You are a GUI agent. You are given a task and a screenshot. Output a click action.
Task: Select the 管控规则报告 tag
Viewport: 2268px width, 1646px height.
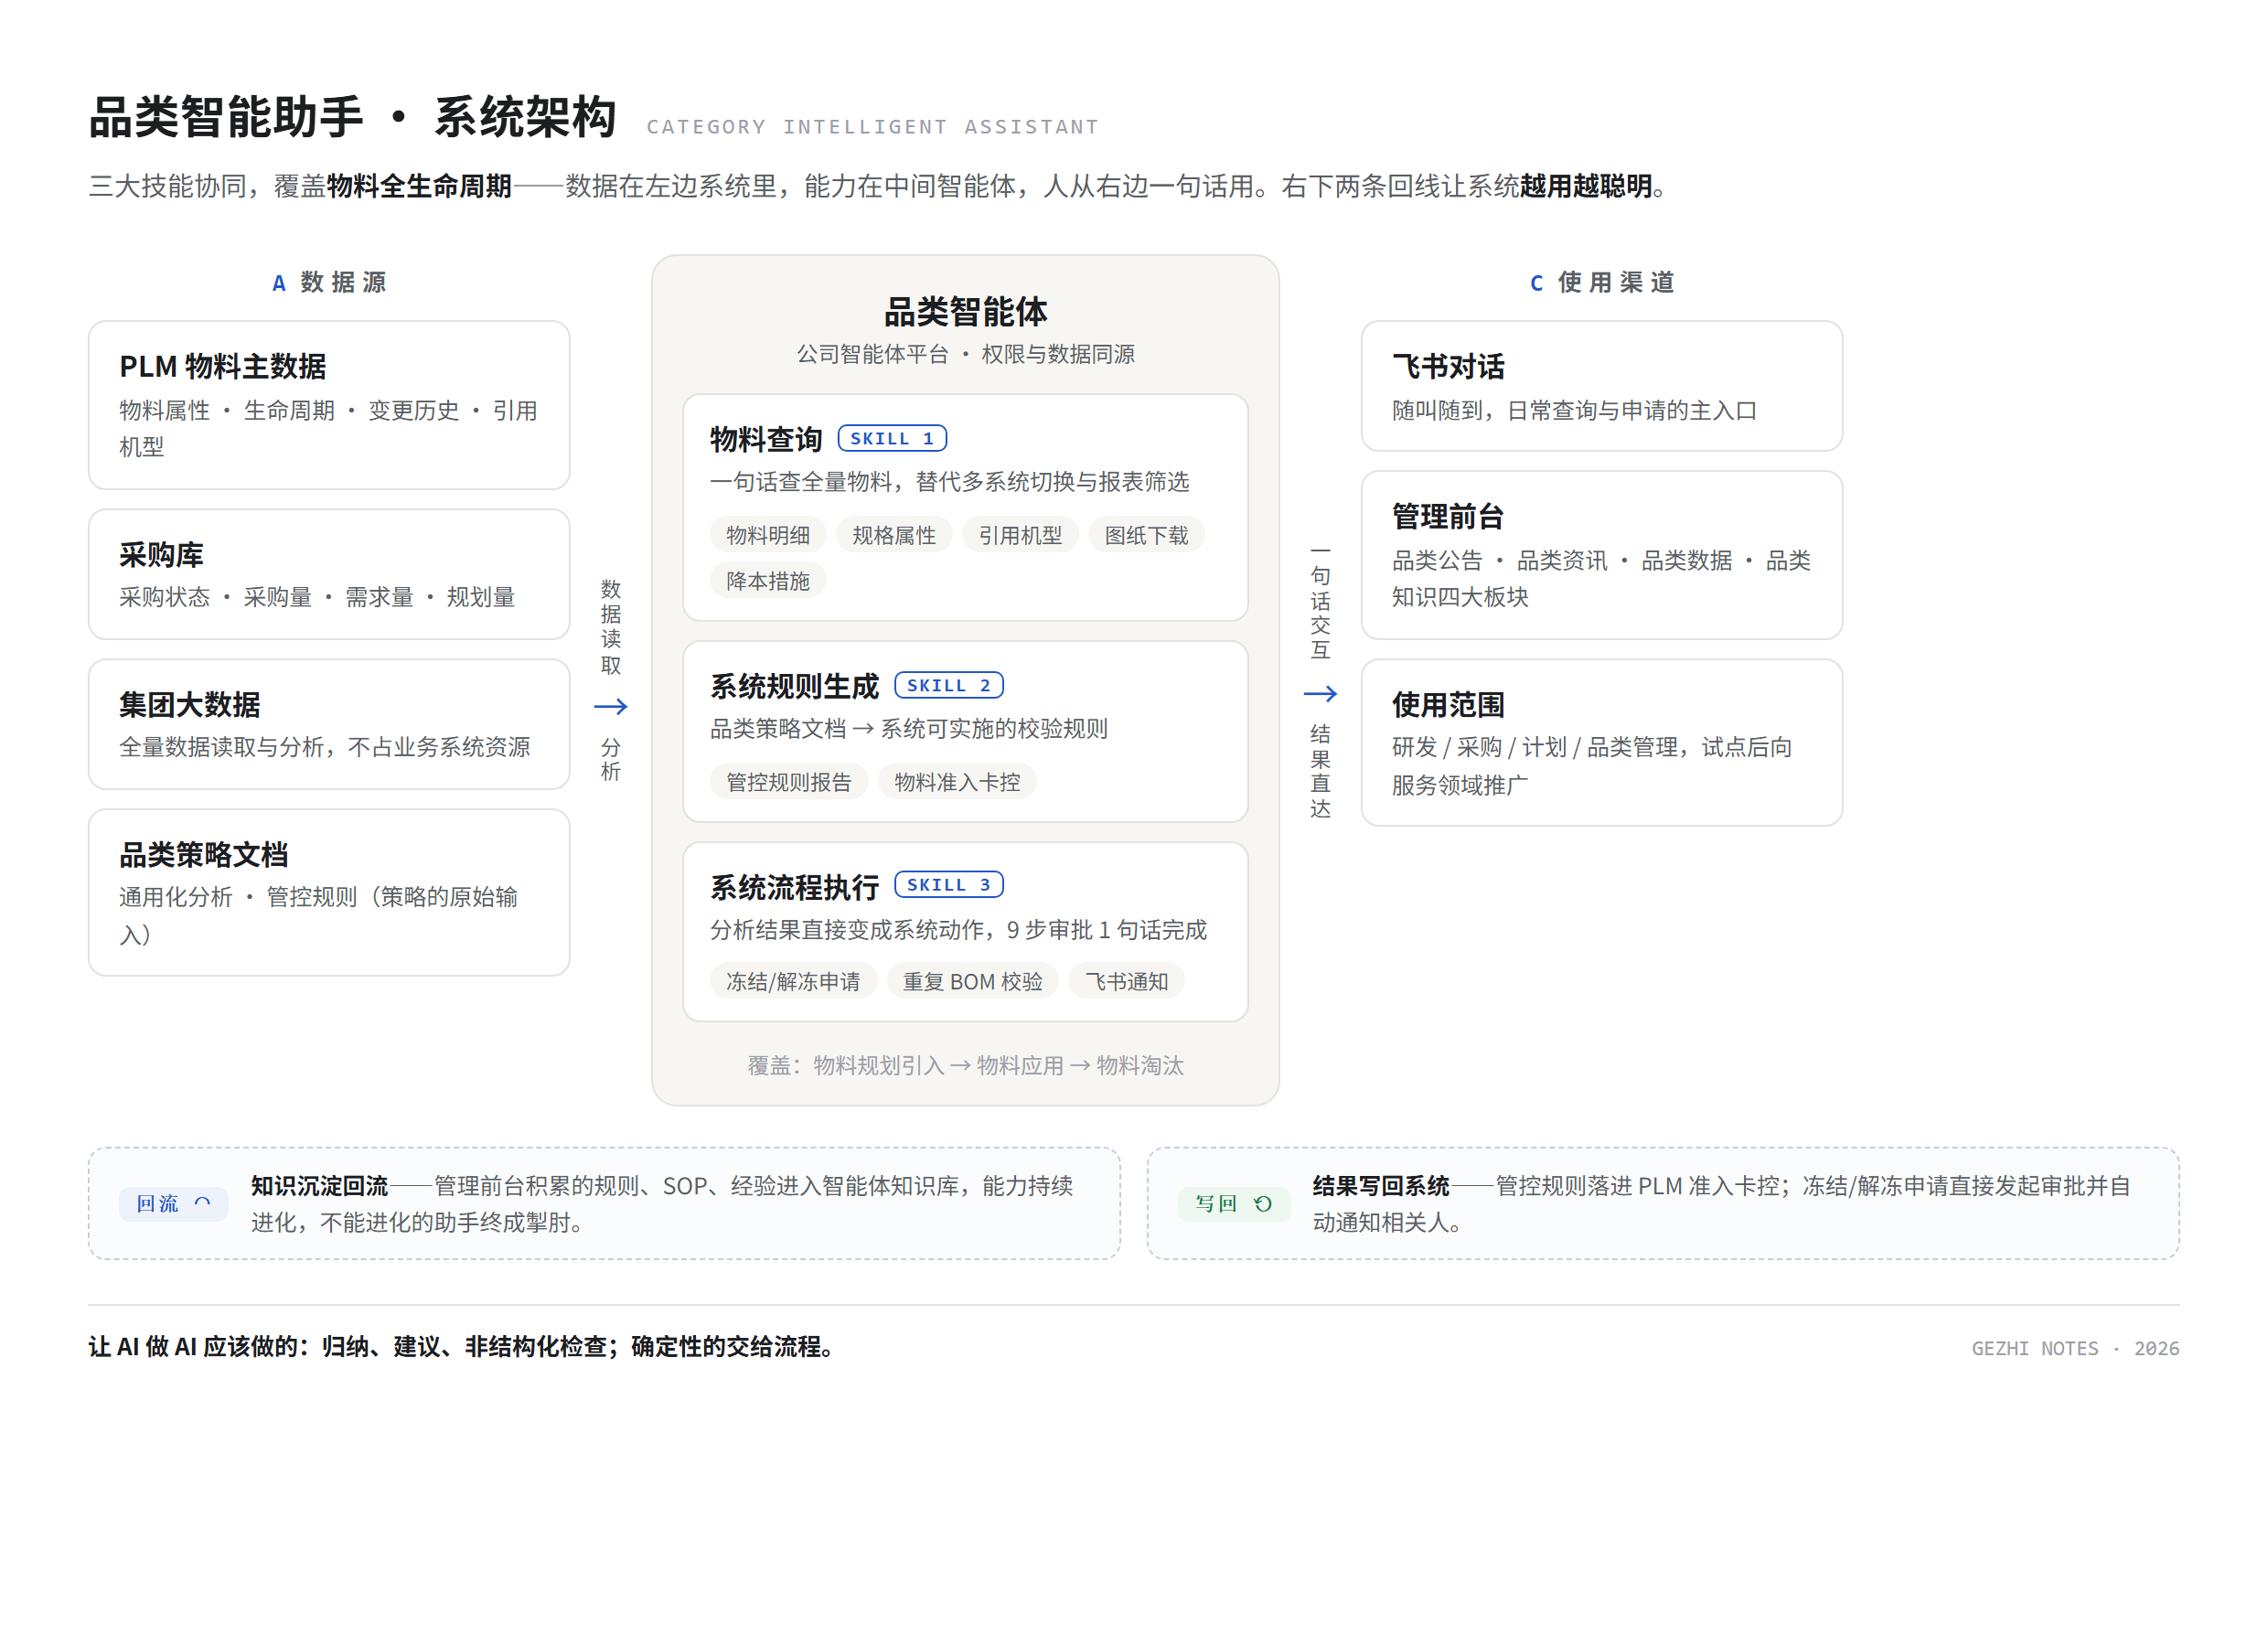click(788, 782)
